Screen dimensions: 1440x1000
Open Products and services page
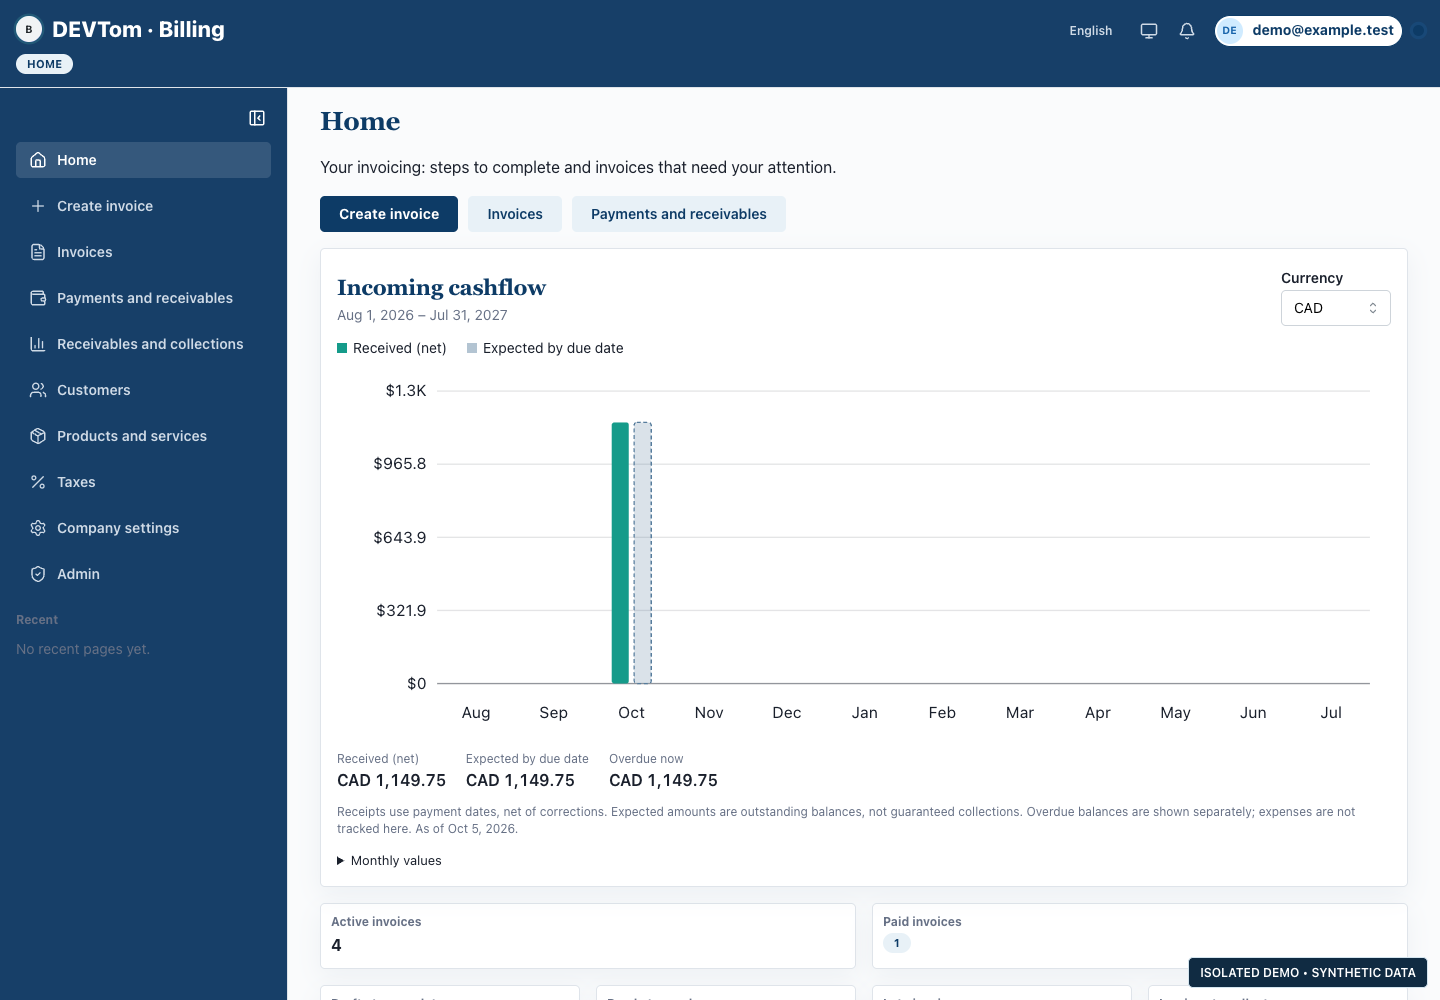tap(143, 436)
